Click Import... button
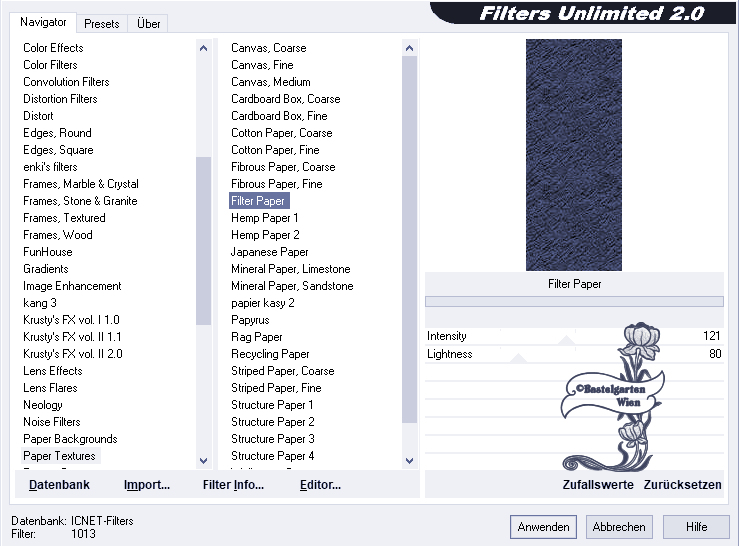The width and height of the screenshot is (739, 546). [x=147, y=485]
